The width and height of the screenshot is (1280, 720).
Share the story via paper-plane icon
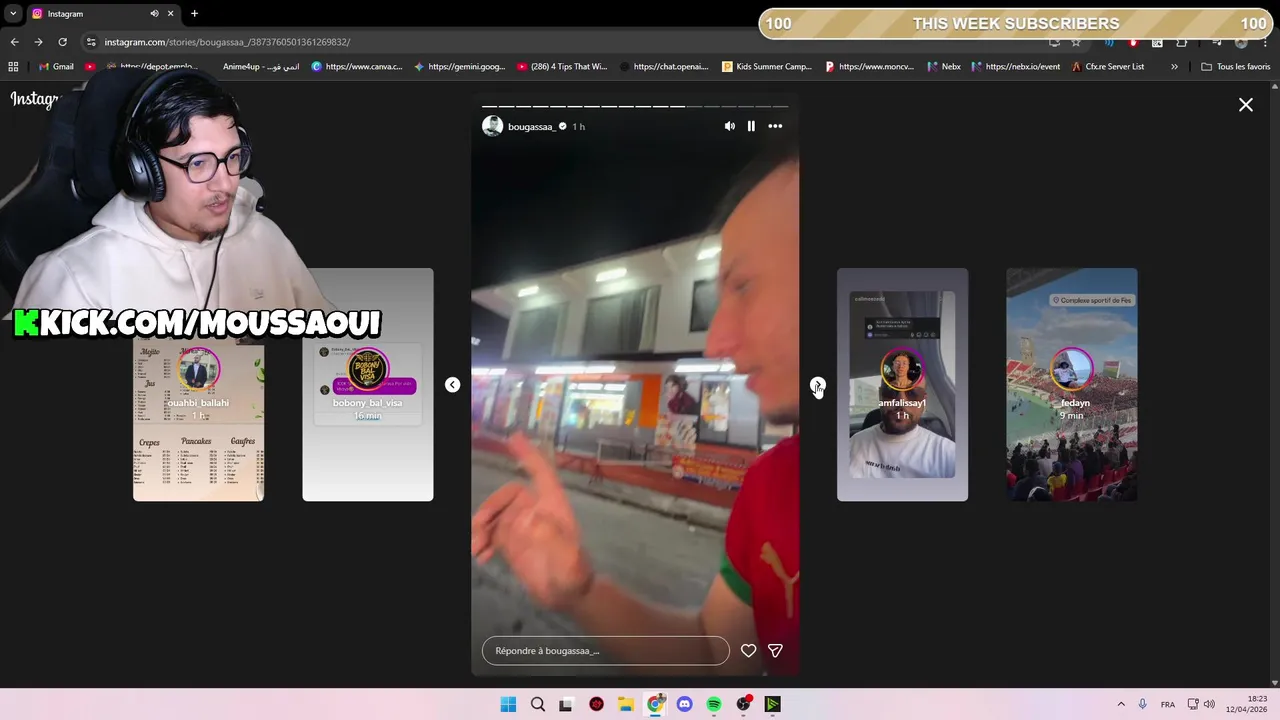(775, 651)
